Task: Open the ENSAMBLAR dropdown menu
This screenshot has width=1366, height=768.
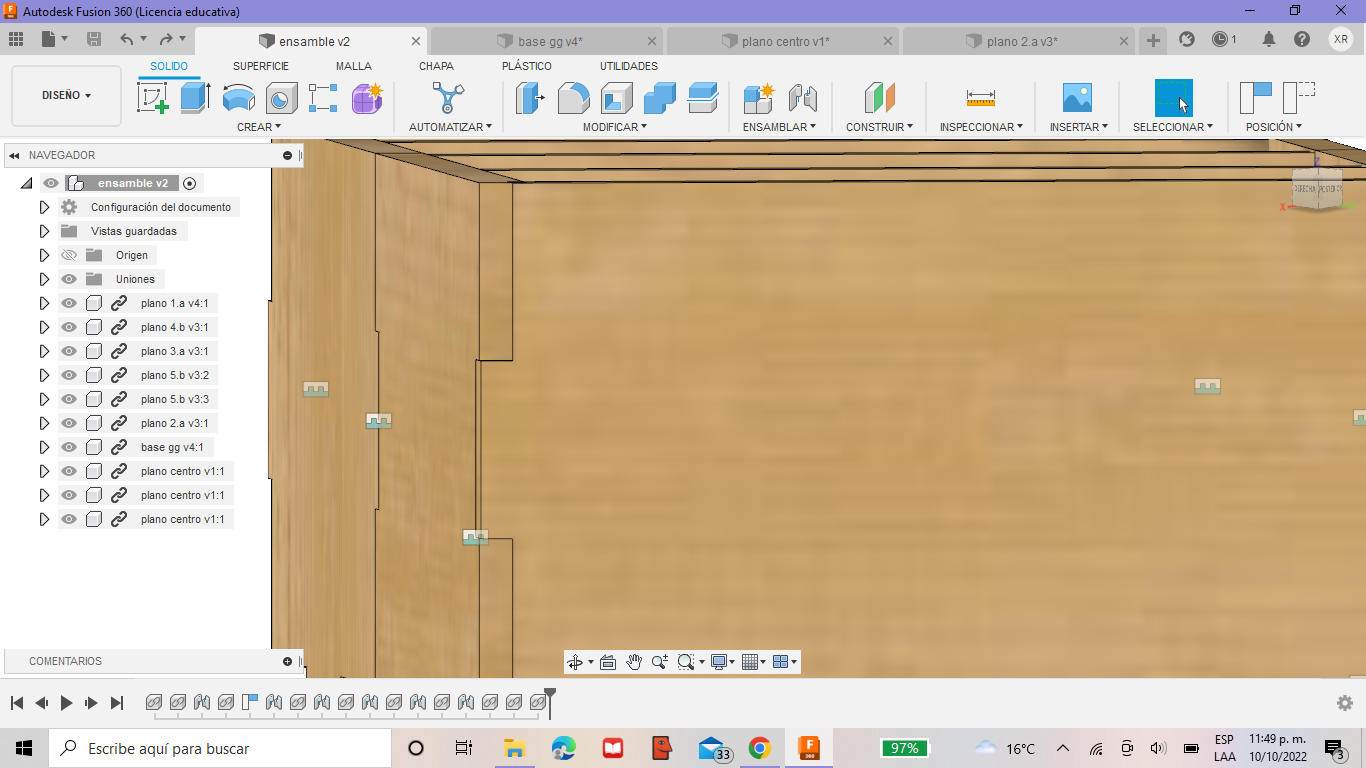Action: point(779,127)
